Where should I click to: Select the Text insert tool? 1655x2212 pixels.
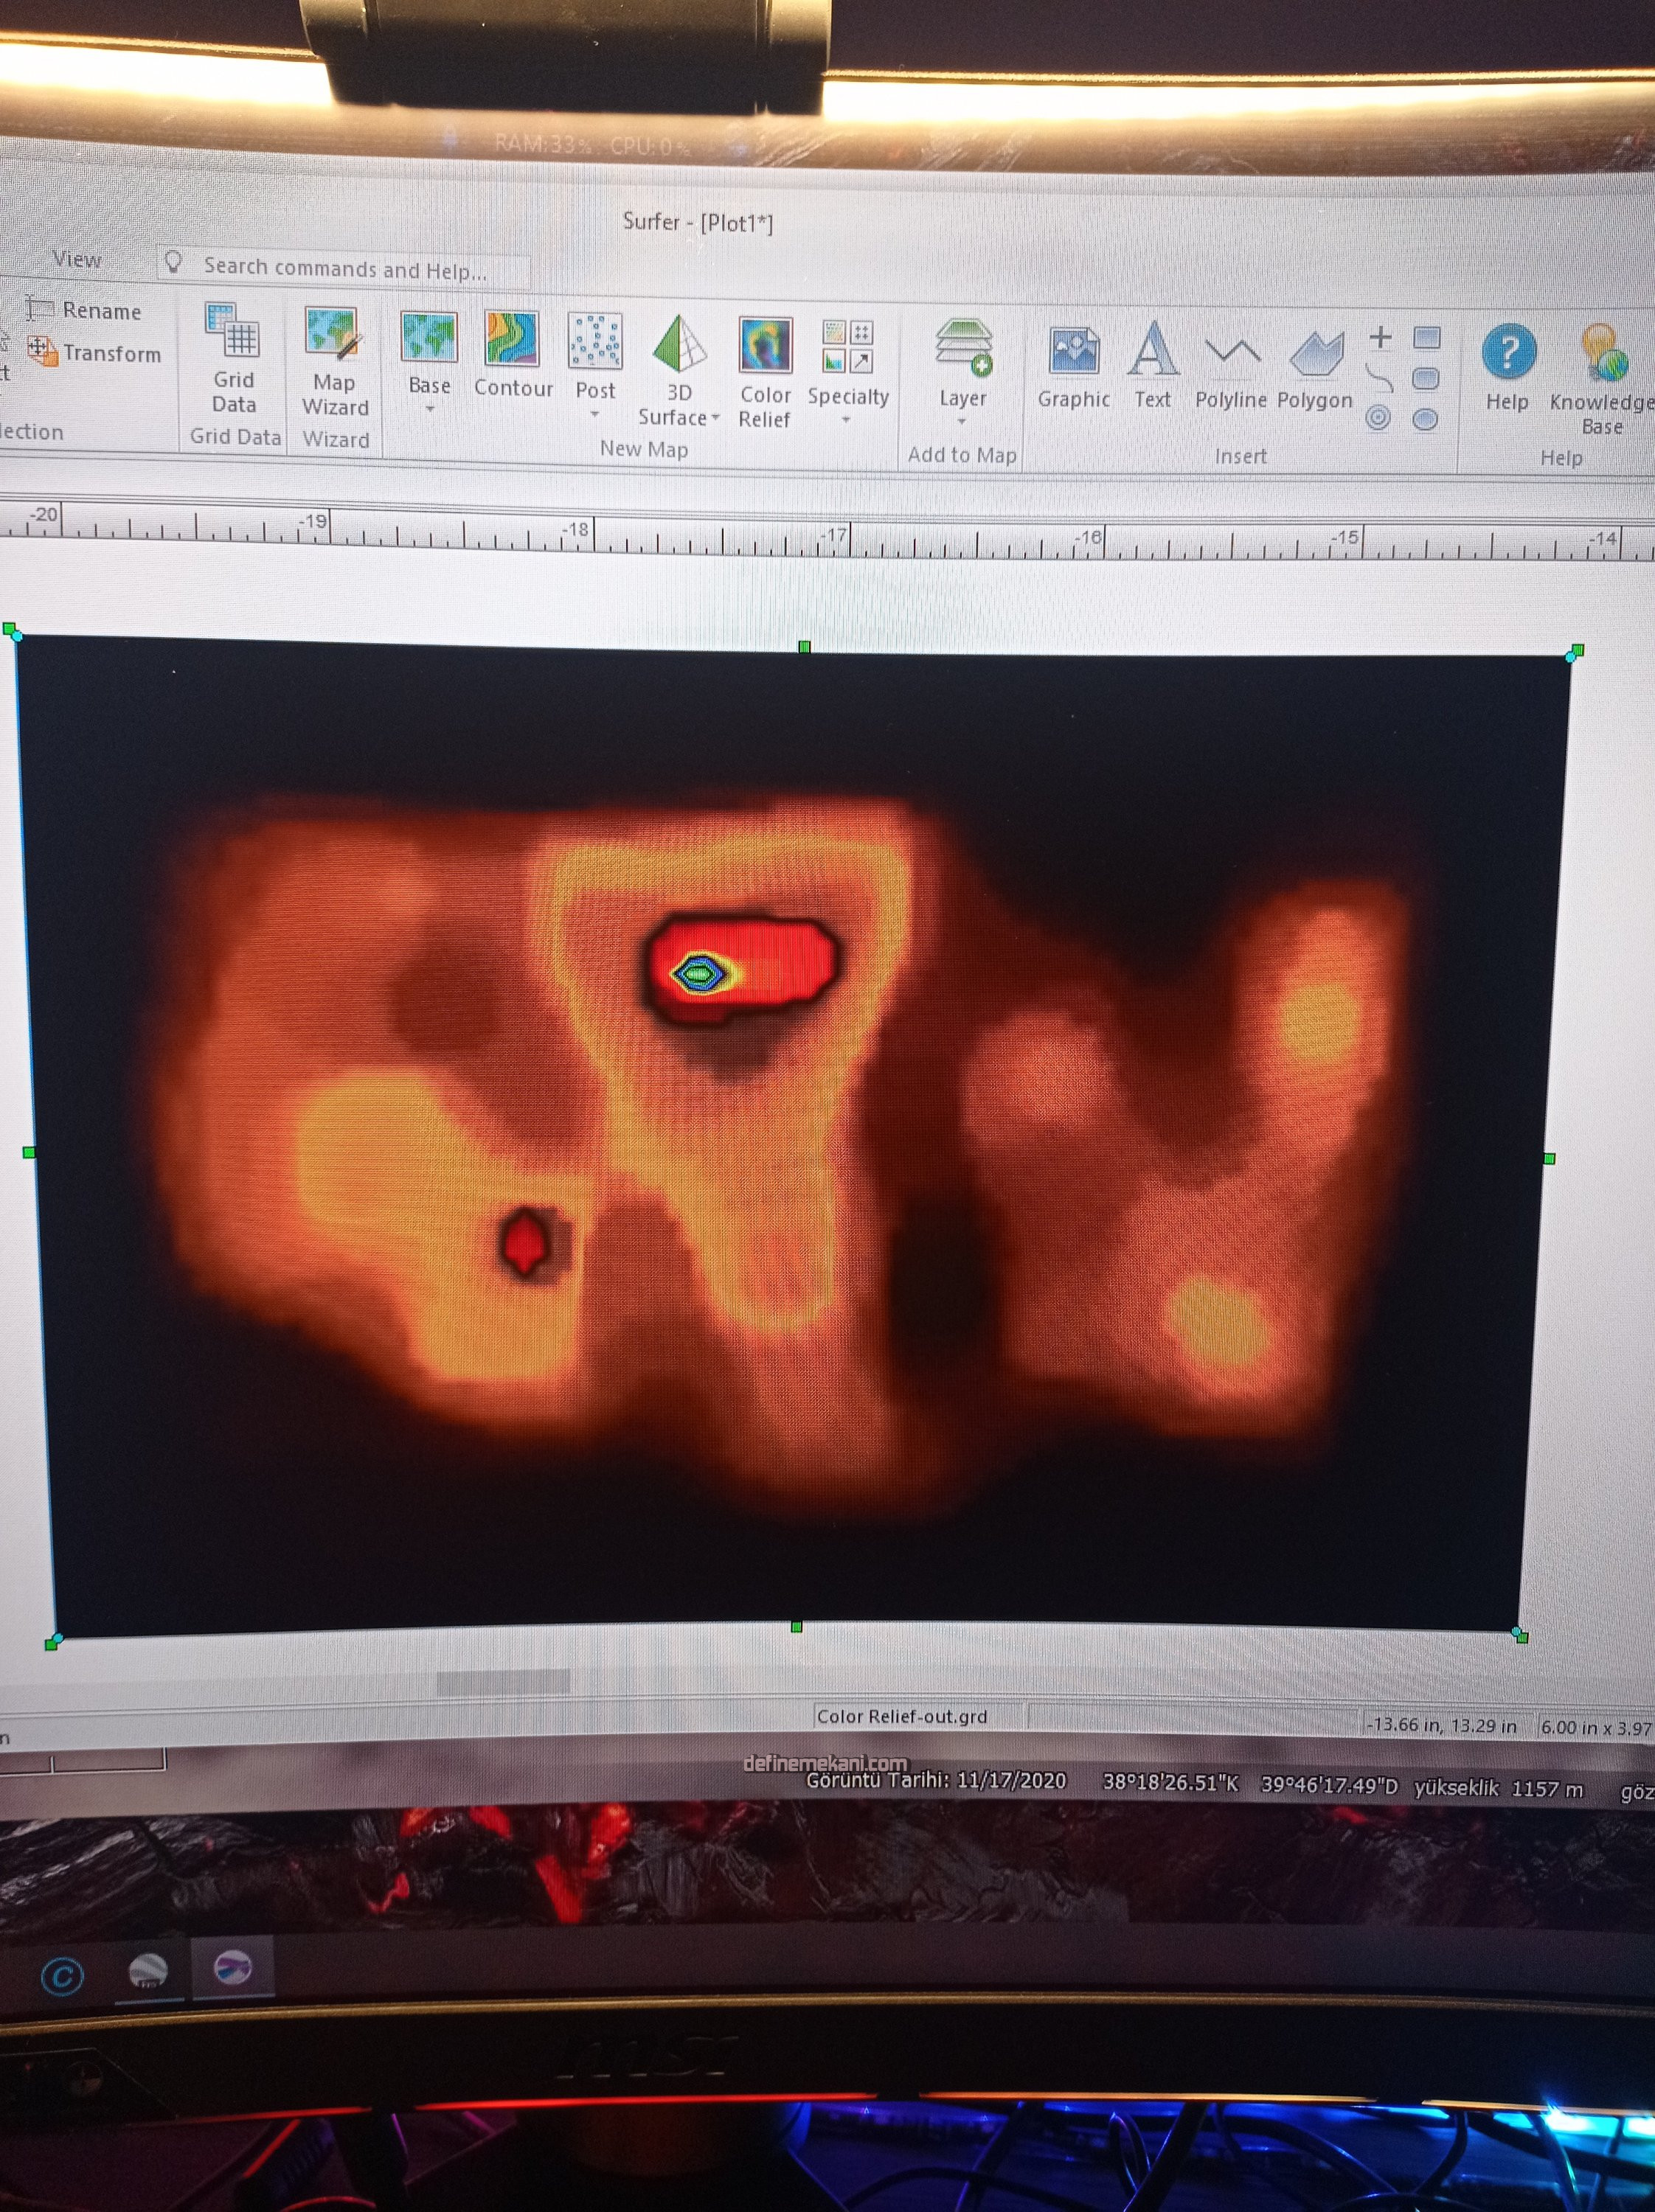(x=1152, y=353)
